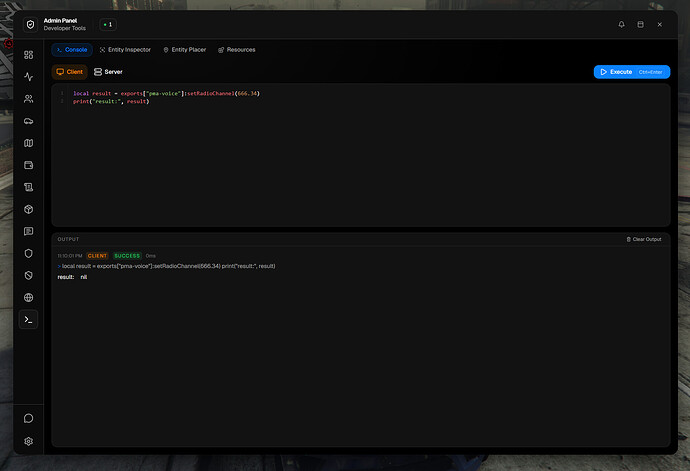Image resolution: width=690 pixels, height=471 pixels.
Task: Open the players (users) sidebar icon
Action: tap(29, 99)
